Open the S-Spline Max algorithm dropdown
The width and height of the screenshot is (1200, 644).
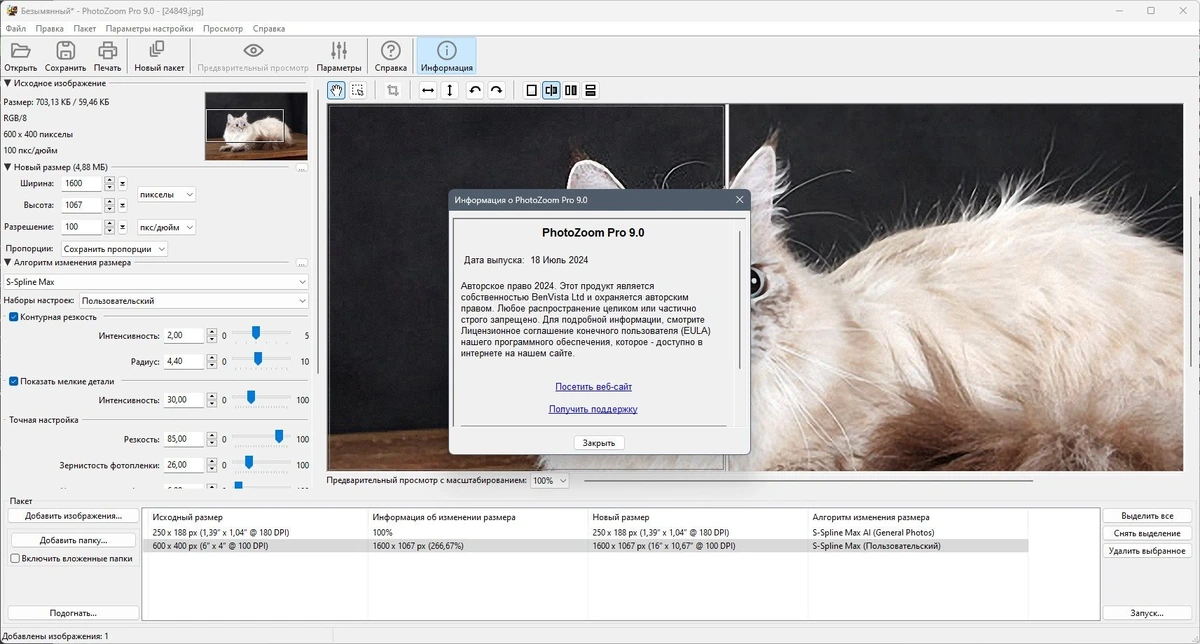tap(155, 282)
